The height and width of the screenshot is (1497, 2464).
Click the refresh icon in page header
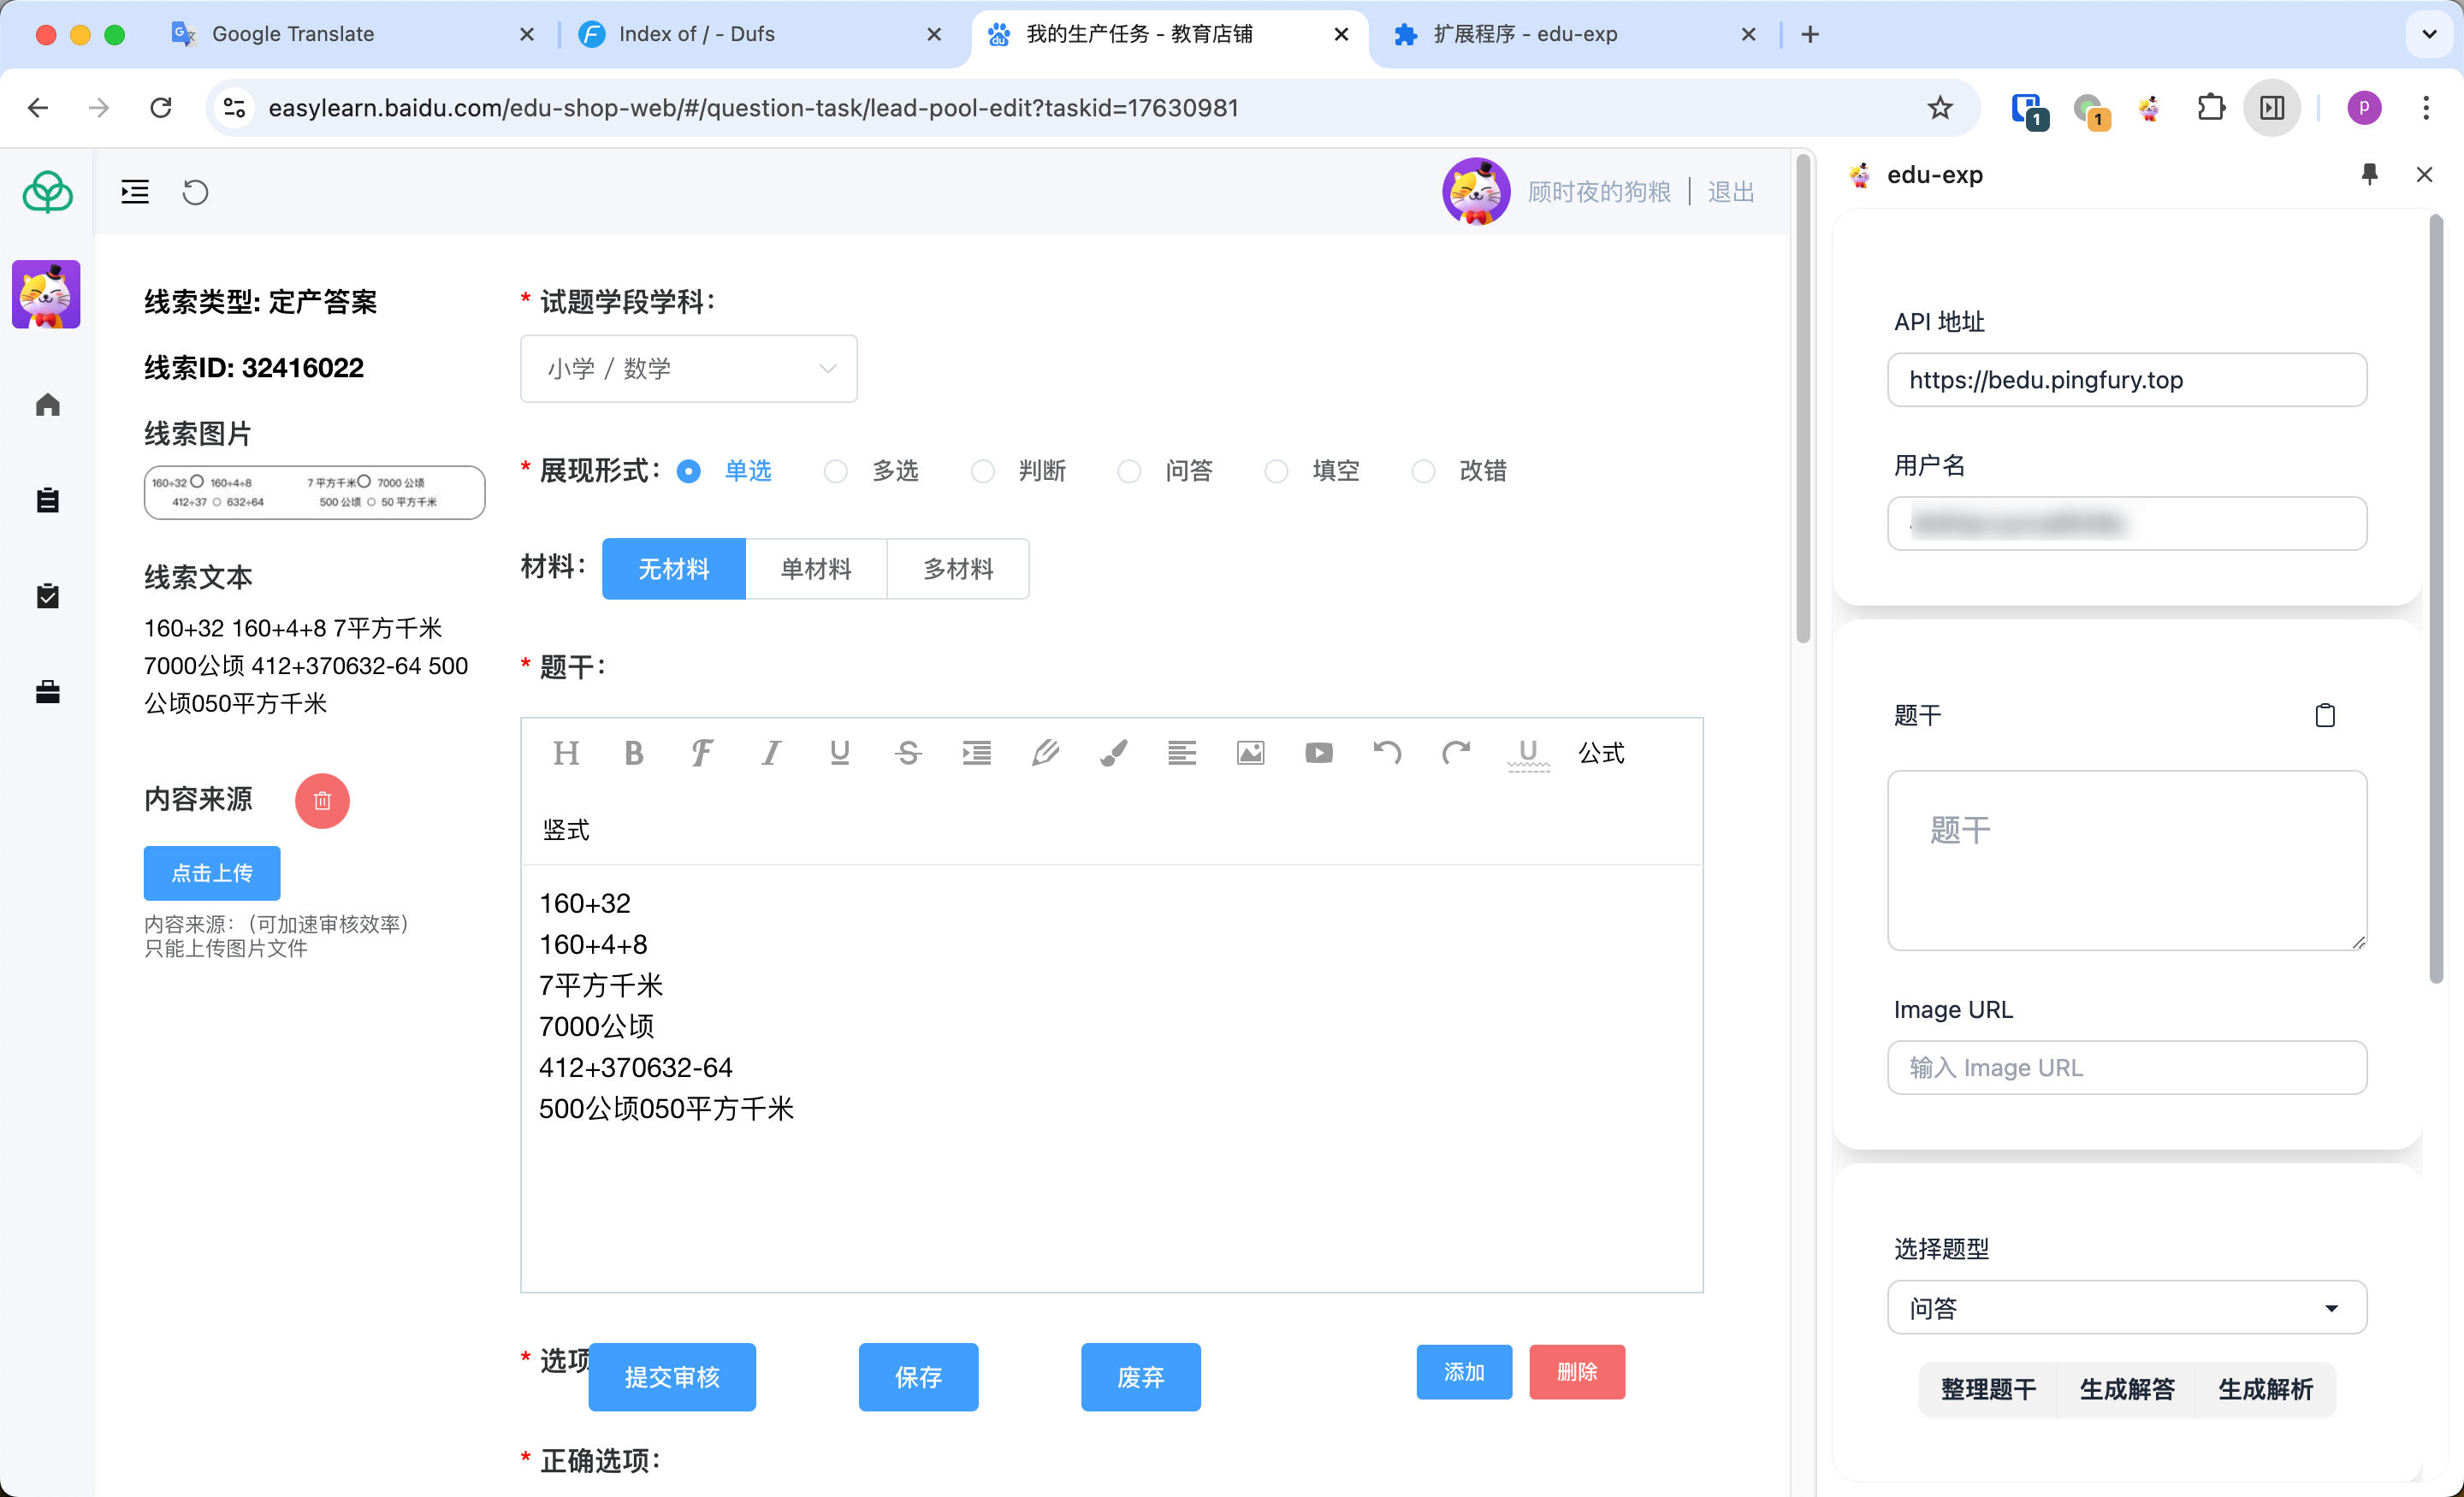(196, 192)
